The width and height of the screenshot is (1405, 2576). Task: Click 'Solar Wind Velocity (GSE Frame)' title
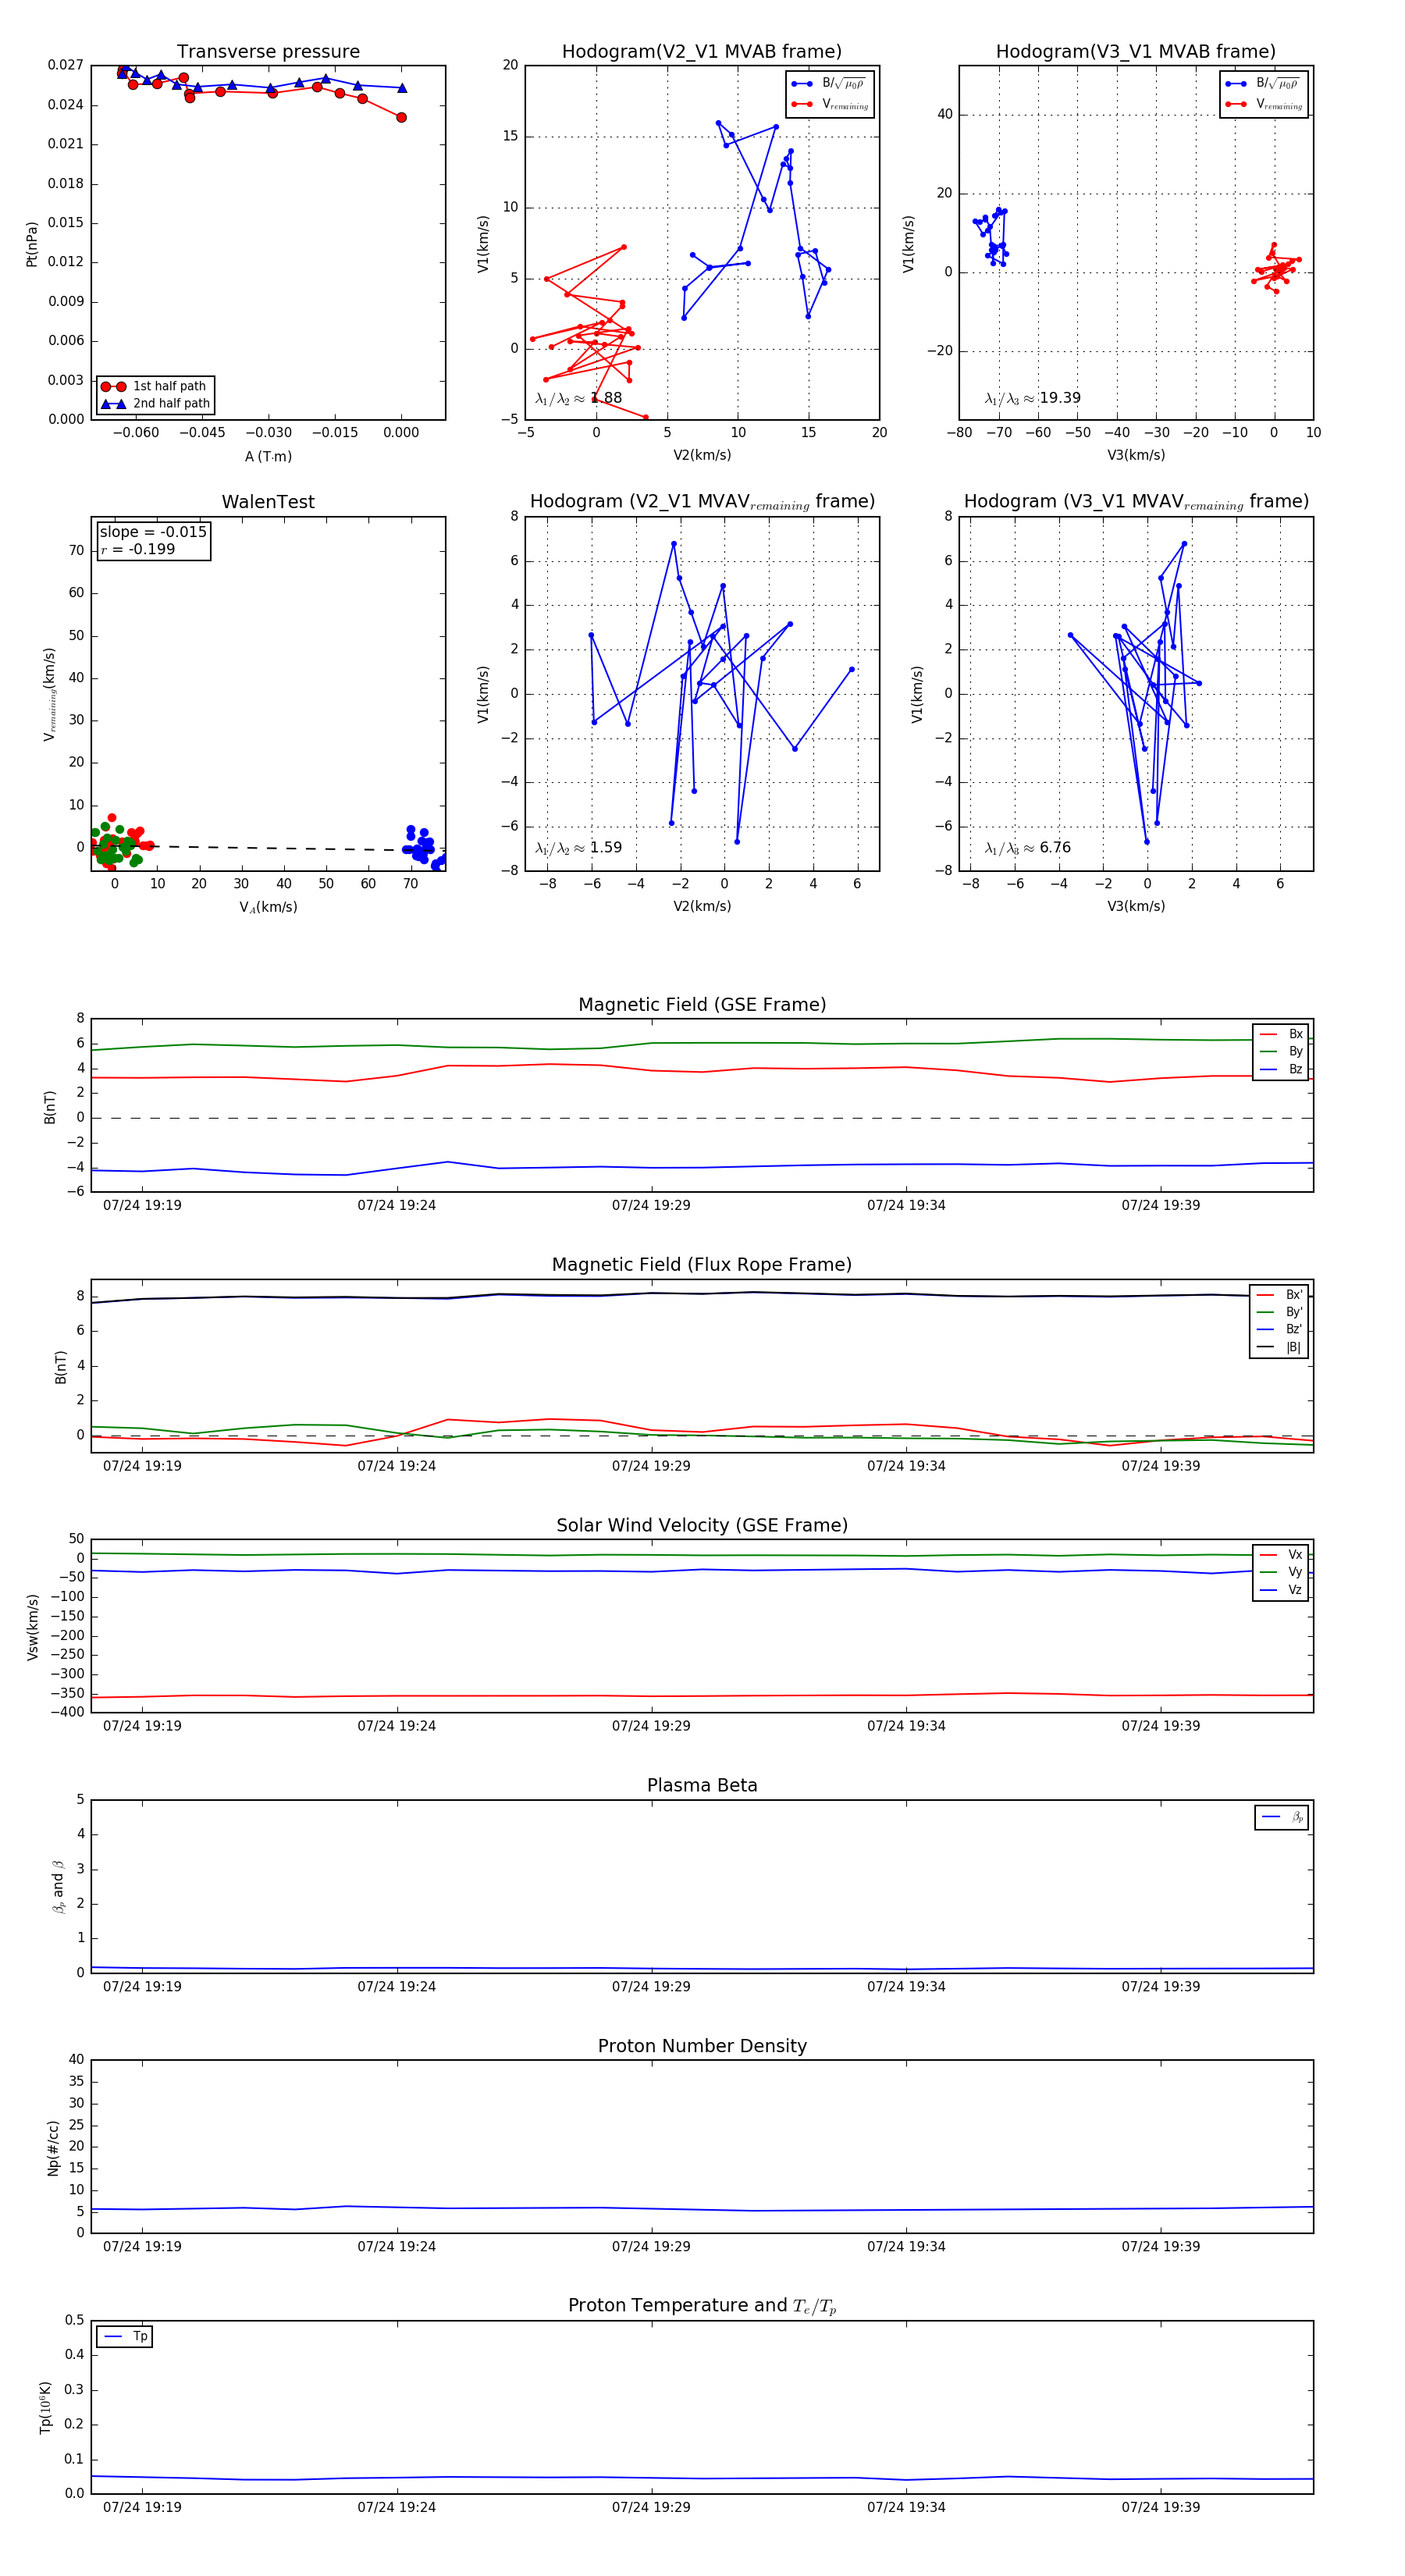coord(702,1525)
